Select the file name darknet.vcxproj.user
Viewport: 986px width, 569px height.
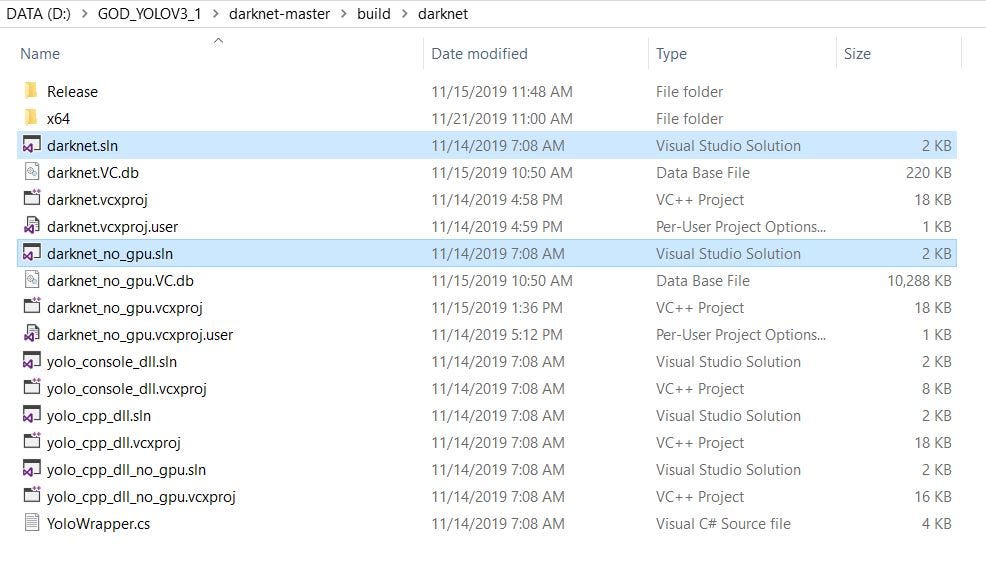[112, 227]
